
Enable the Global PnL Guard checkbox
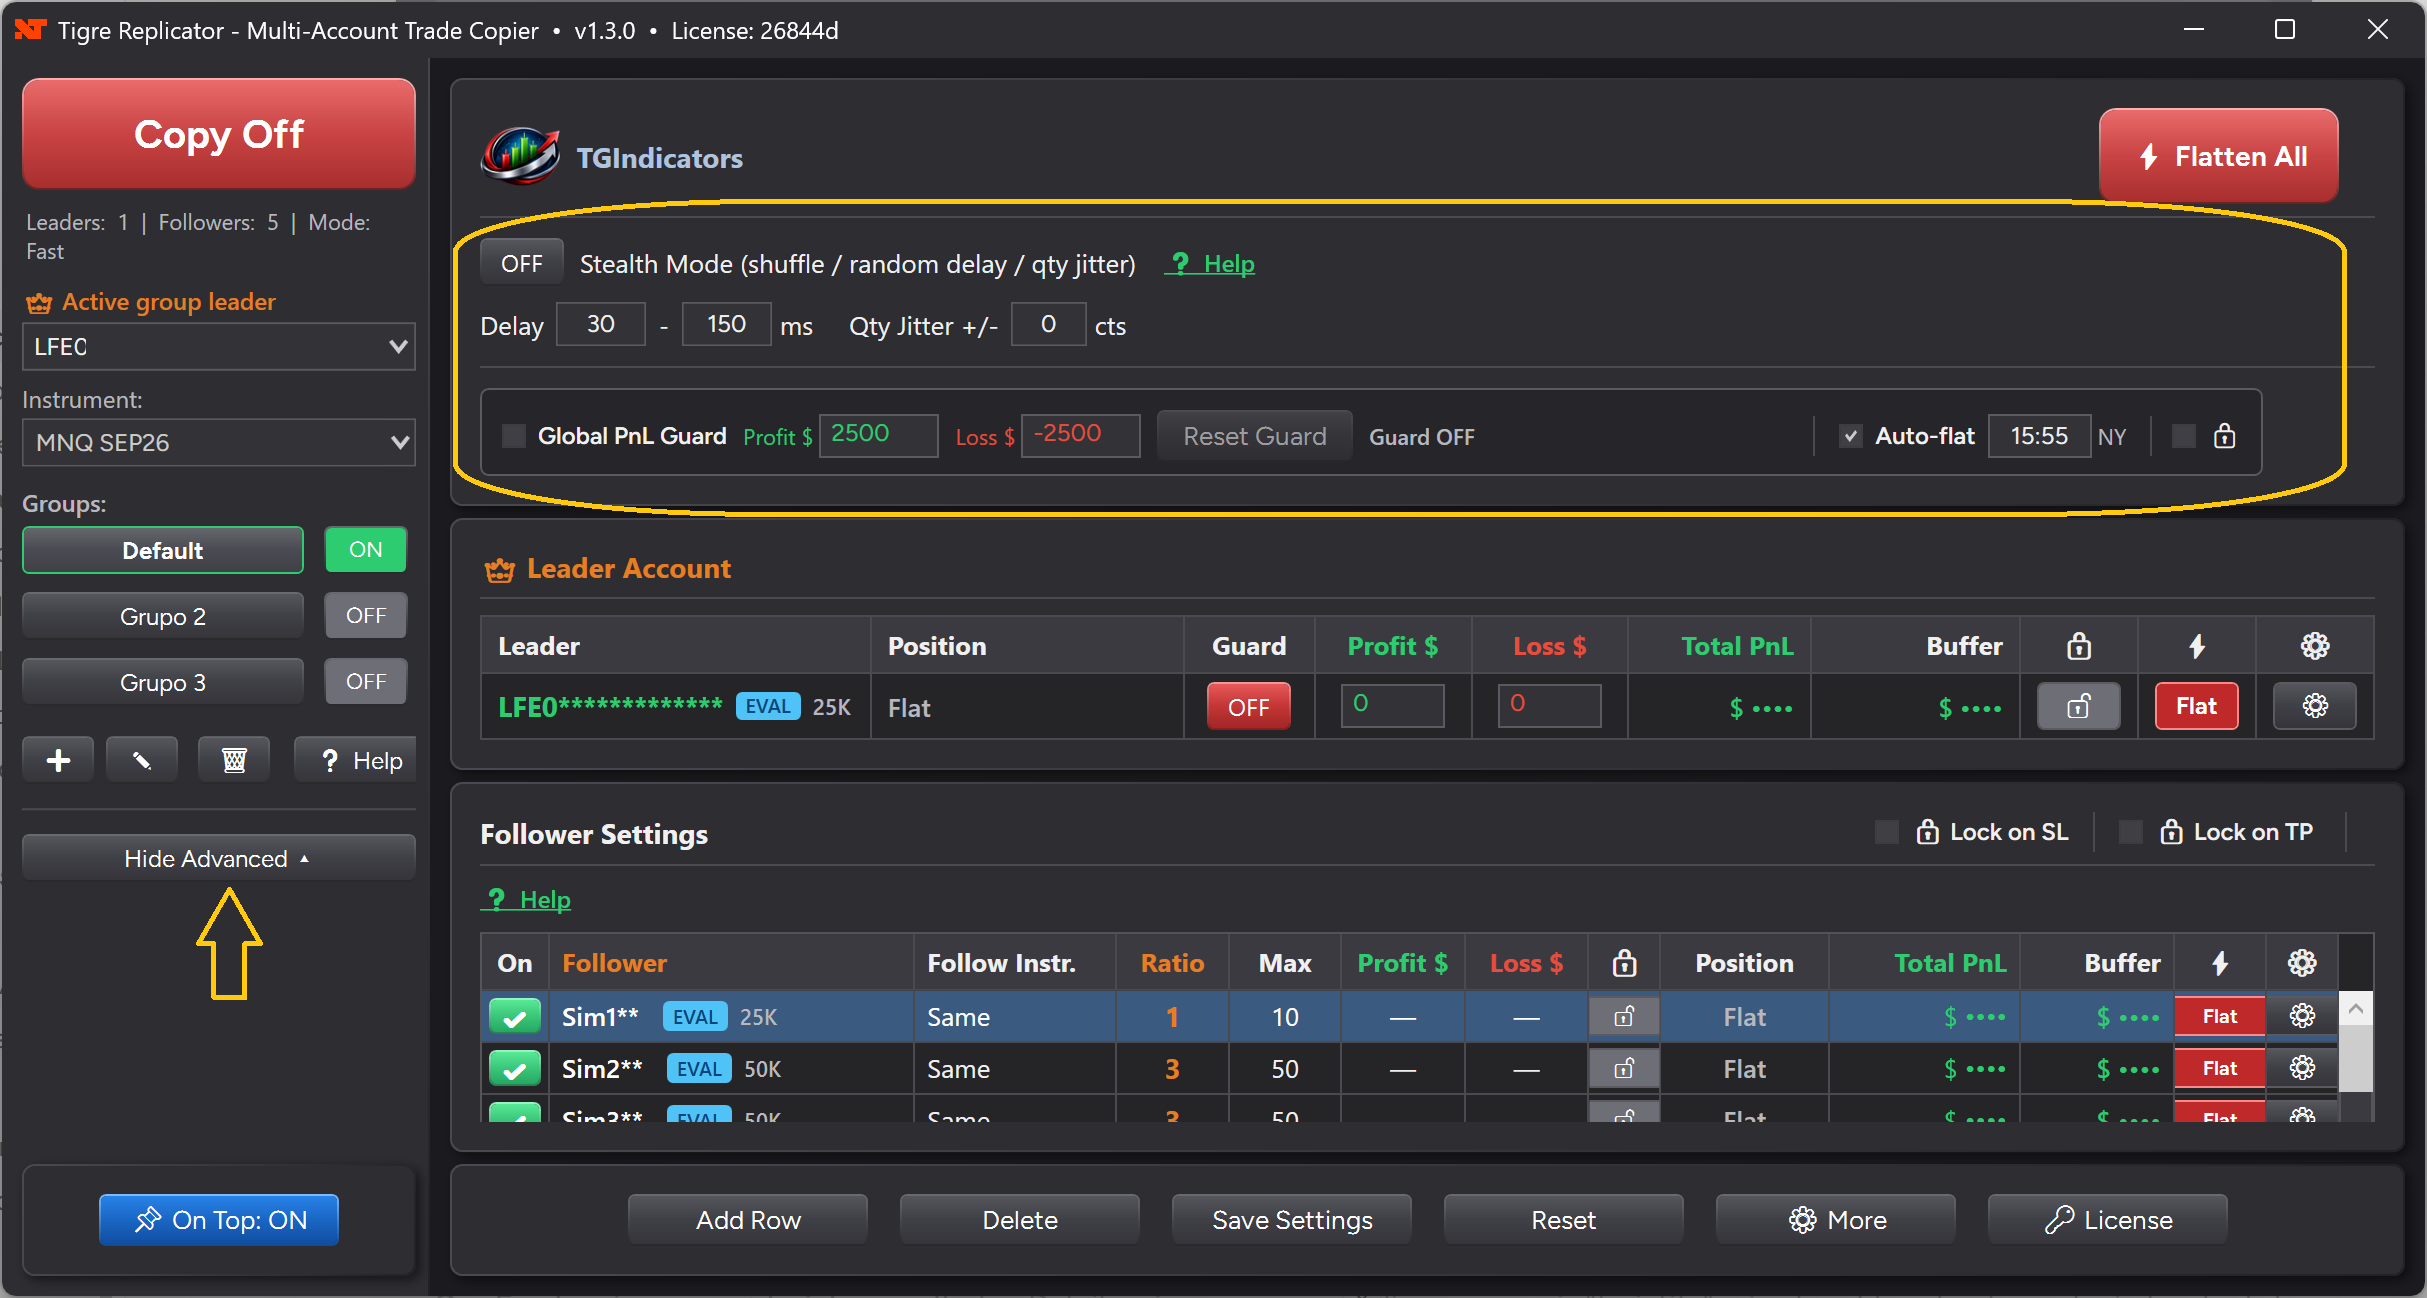point(514,436)
